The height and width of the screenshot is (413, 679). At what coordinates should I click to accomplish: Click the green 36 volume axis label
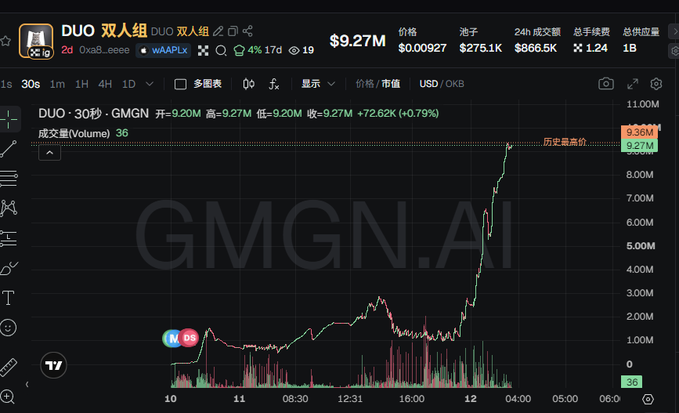632,382
